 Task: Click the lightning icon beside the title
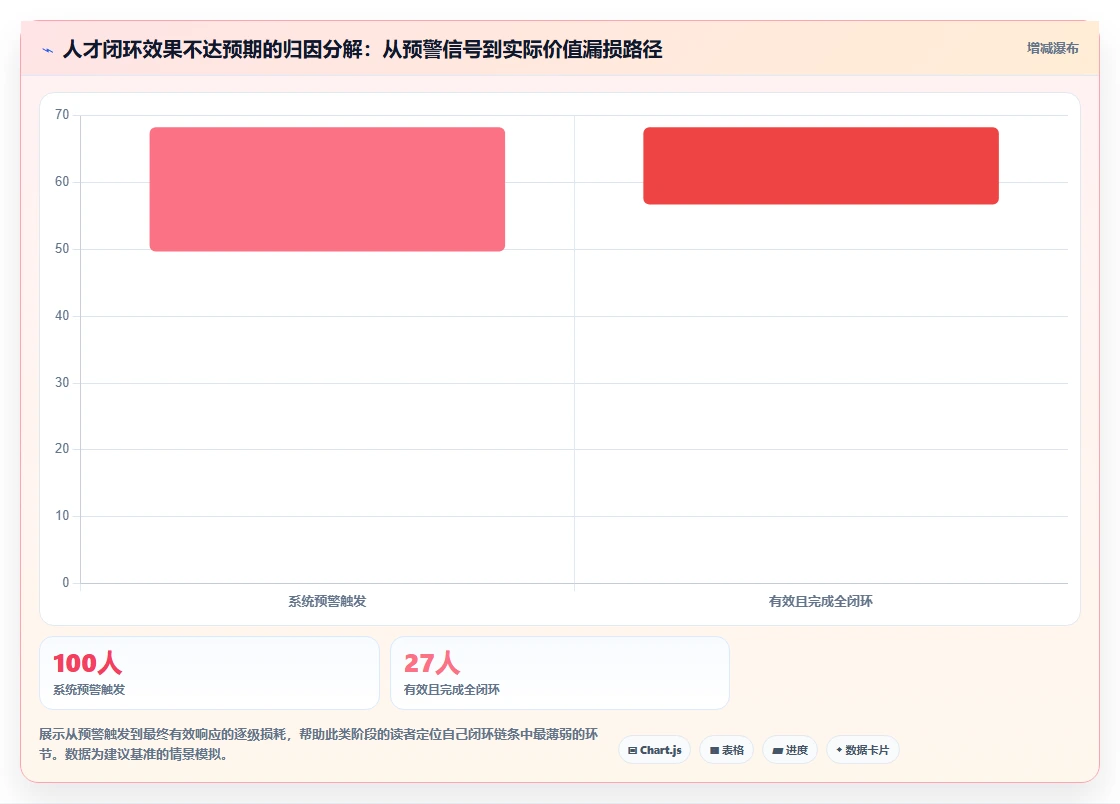click(x=48, y=50)
